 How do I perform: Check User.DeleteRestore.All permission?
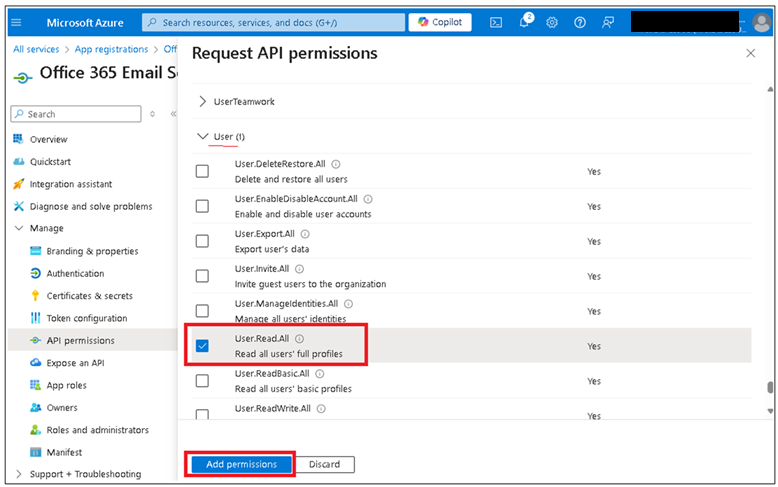(x=202, y=171)
